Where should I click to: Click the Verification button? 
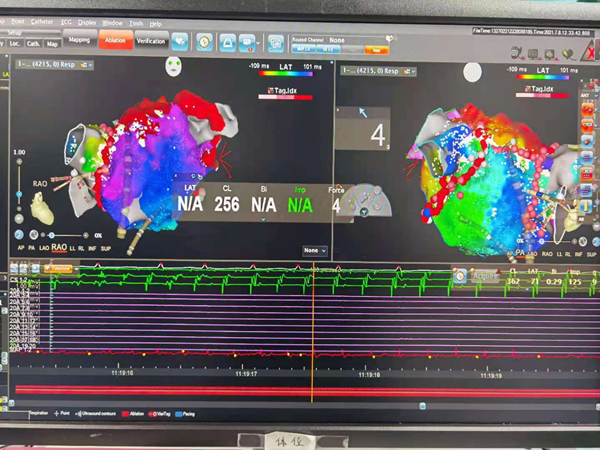click(x=150, y=41)
